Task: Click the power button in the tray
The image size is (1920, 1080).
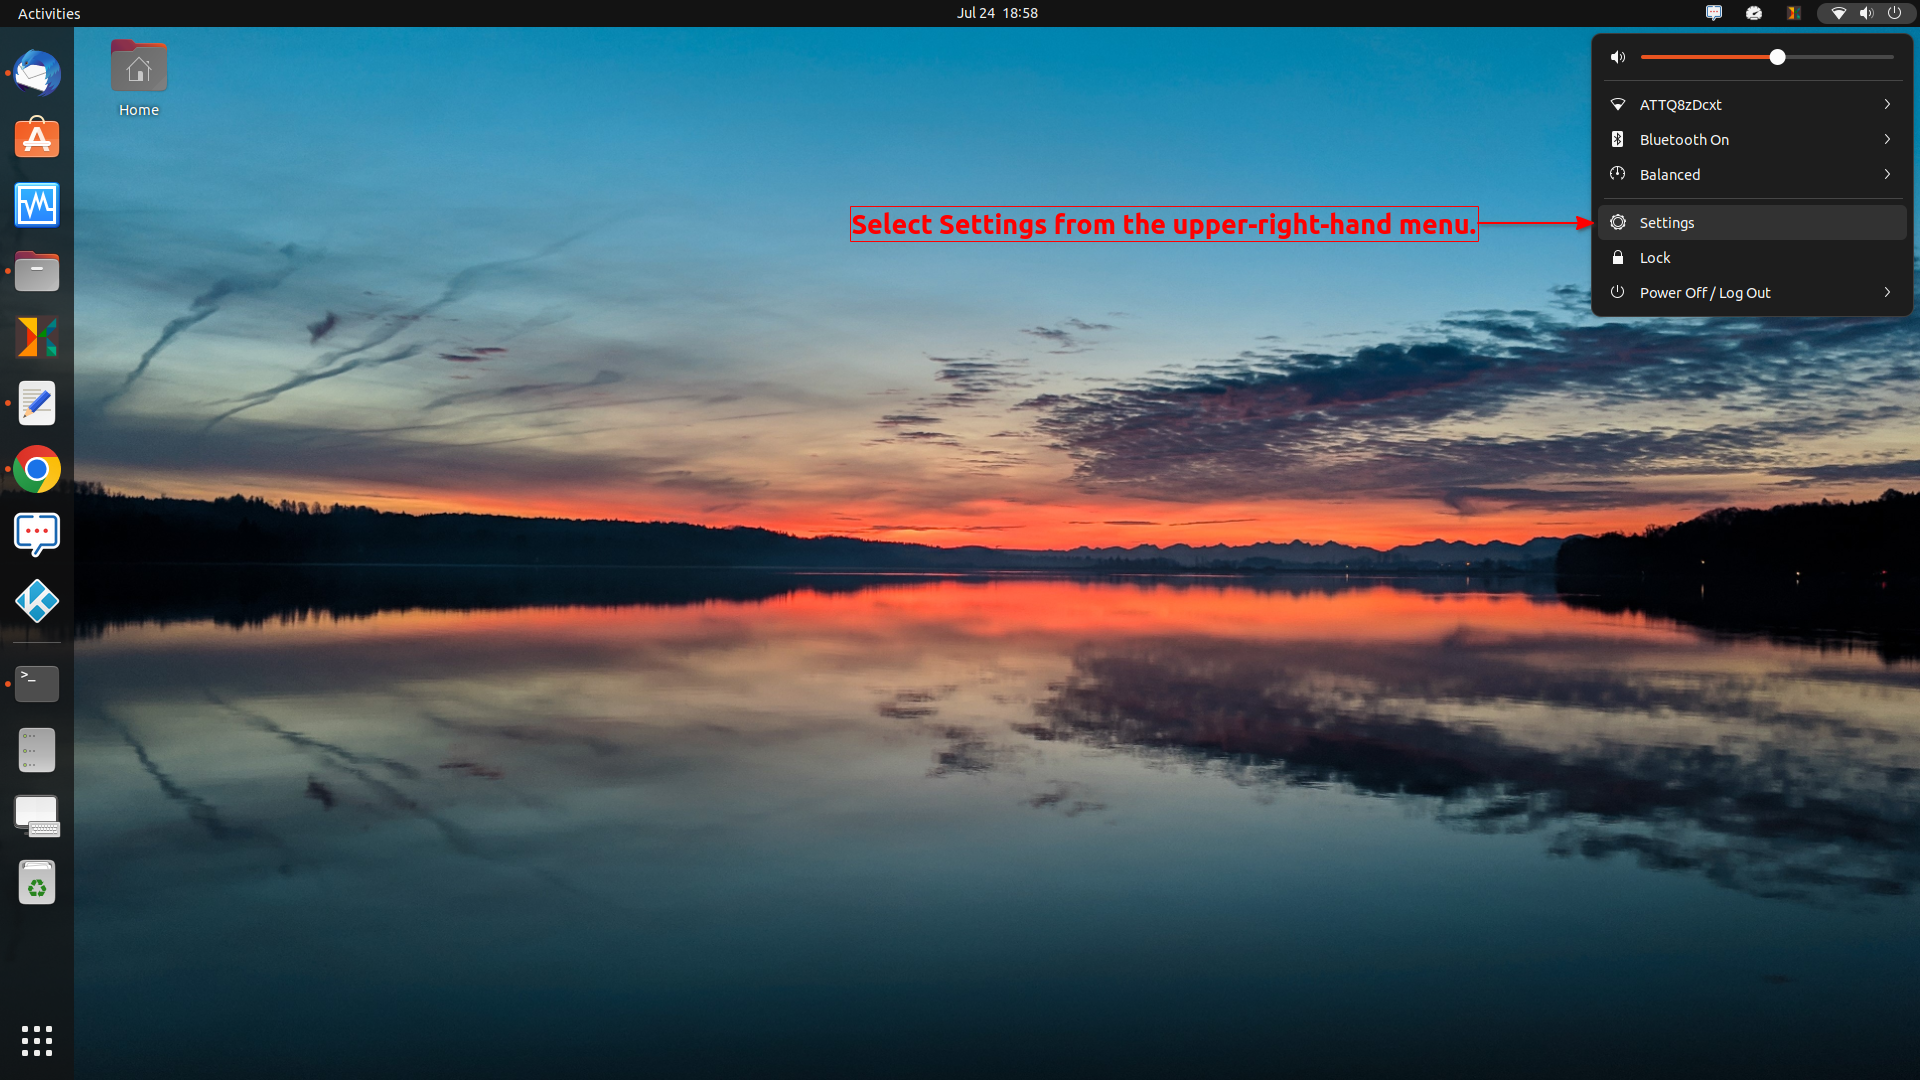Action: [1895, 13]
